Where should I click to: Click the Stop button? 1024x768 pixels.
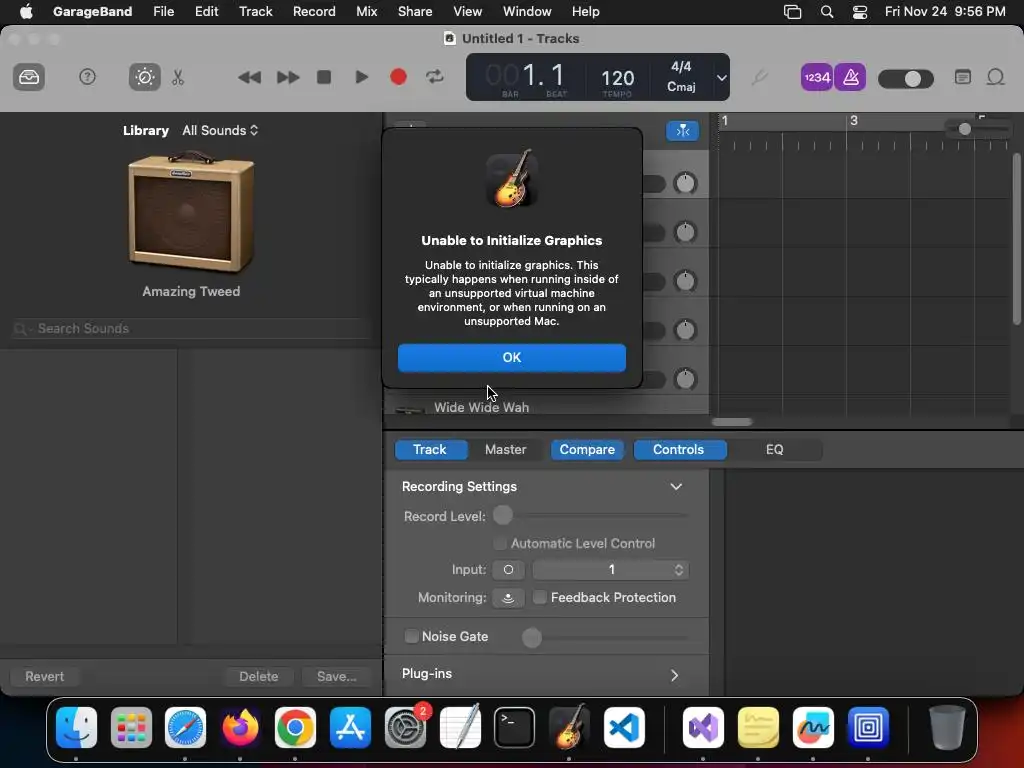324,77
